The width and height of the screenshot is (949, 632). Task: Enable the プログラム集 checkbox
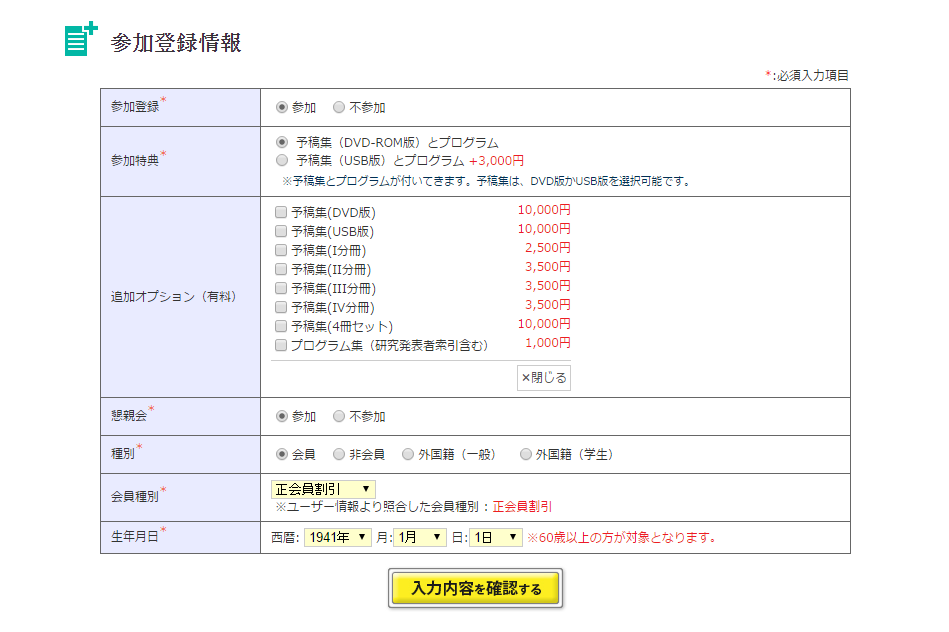tap(281, 345)
